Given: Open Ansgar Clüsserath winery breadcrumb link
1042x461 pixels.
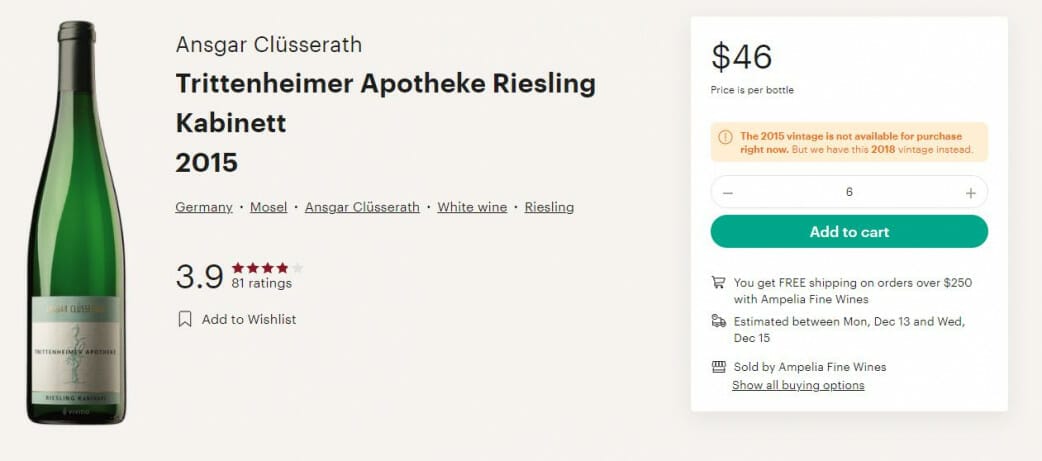Looking at the screenshot, I should [x=362, y=207].
